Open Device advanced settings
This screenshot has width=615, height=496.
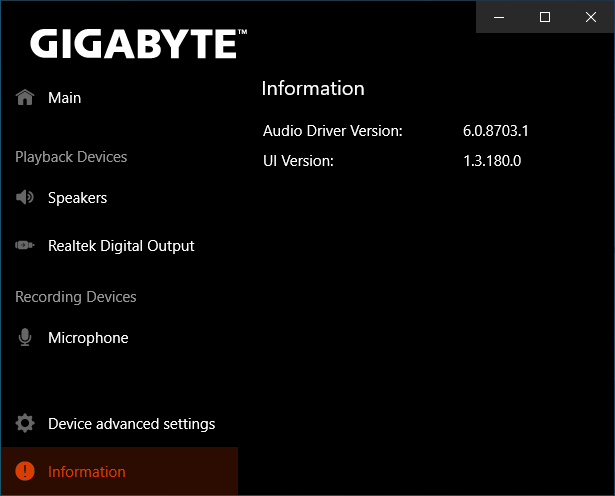(131, 424)
